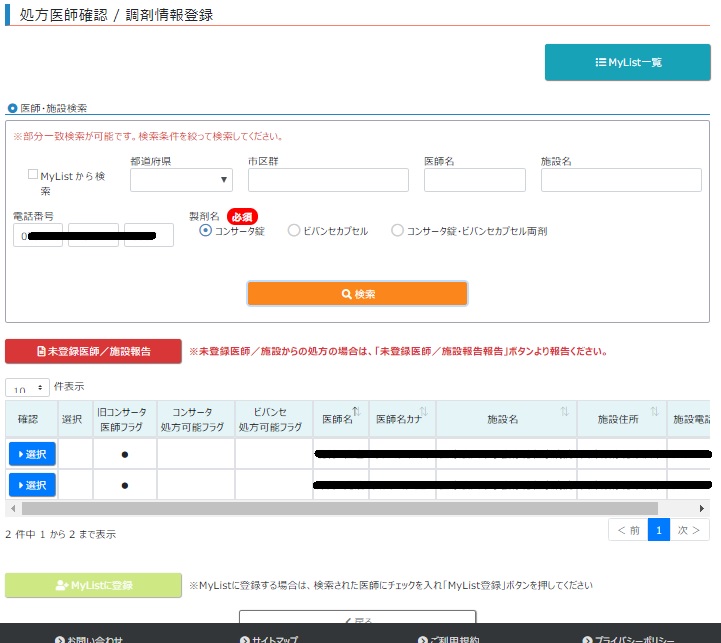
Task: Sort by 医師名 column sort icon
Action: (357, 412)
